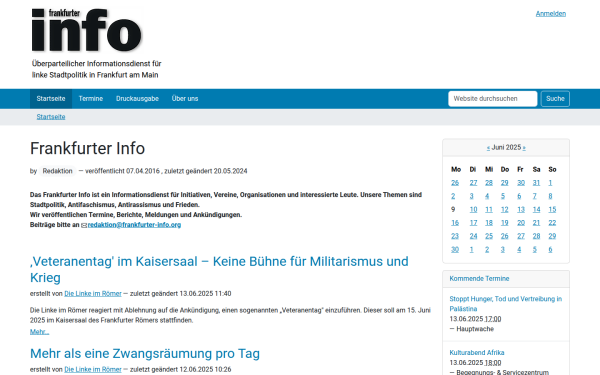
Task: Select June 25 in the calendar
Action: 489,236
